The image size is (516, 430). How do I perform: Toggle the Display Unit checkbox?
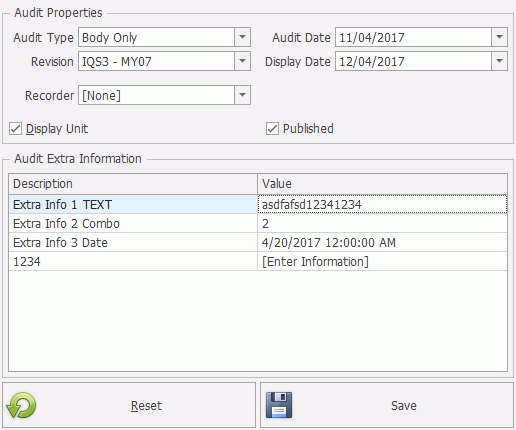coord(15,129)
